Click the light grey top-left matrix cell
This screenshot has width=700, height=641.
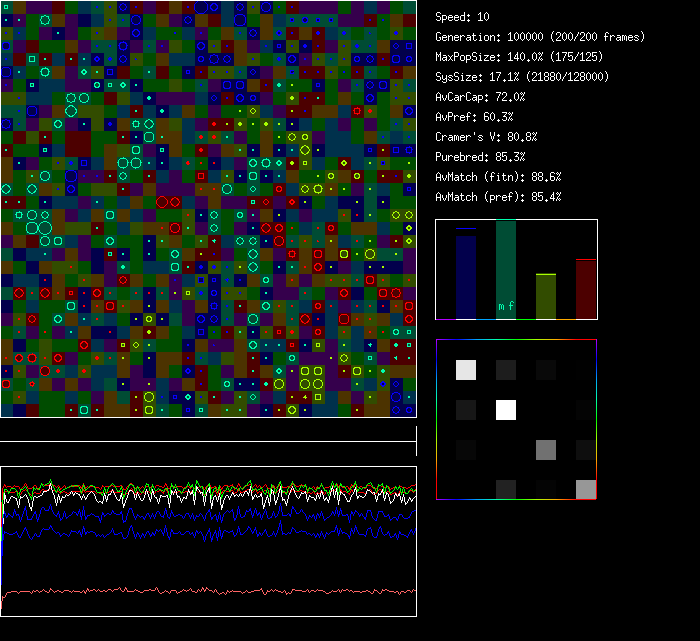pyautogui.click(x=466, y=370)
